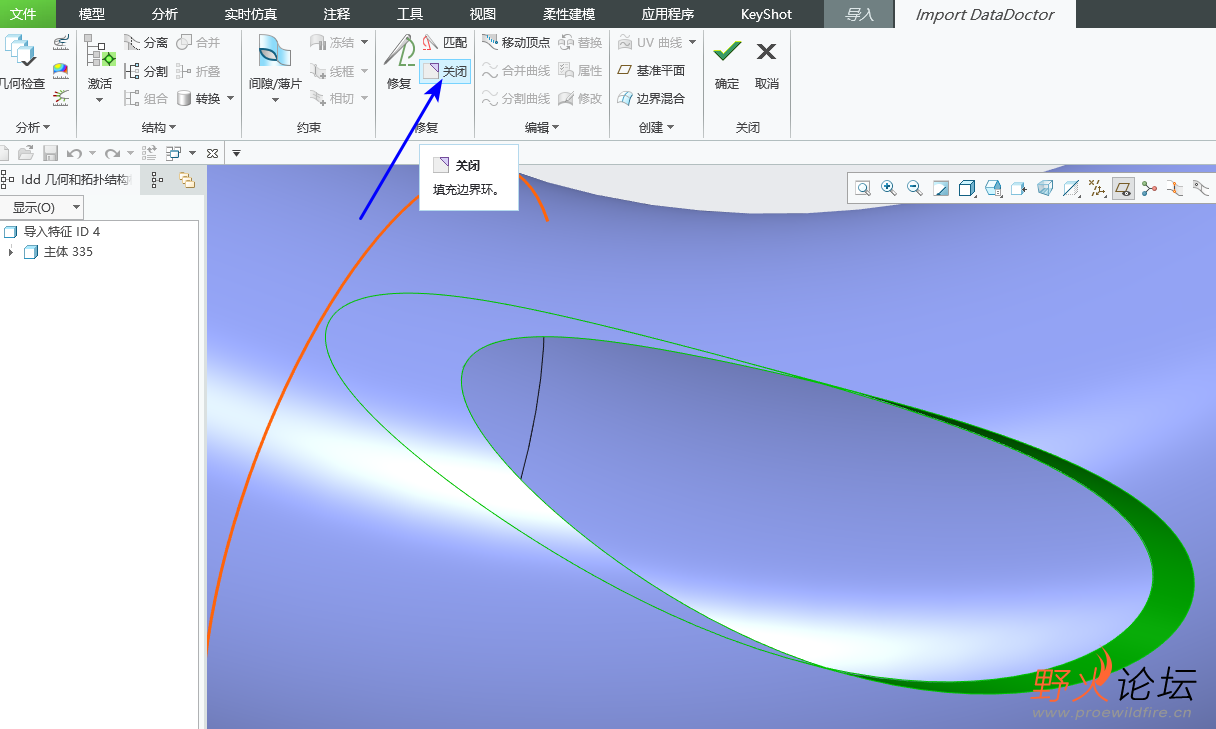Cancel with the 取消 X button
This screenshot has width=1216, height=729.
[x=767, y=63]
